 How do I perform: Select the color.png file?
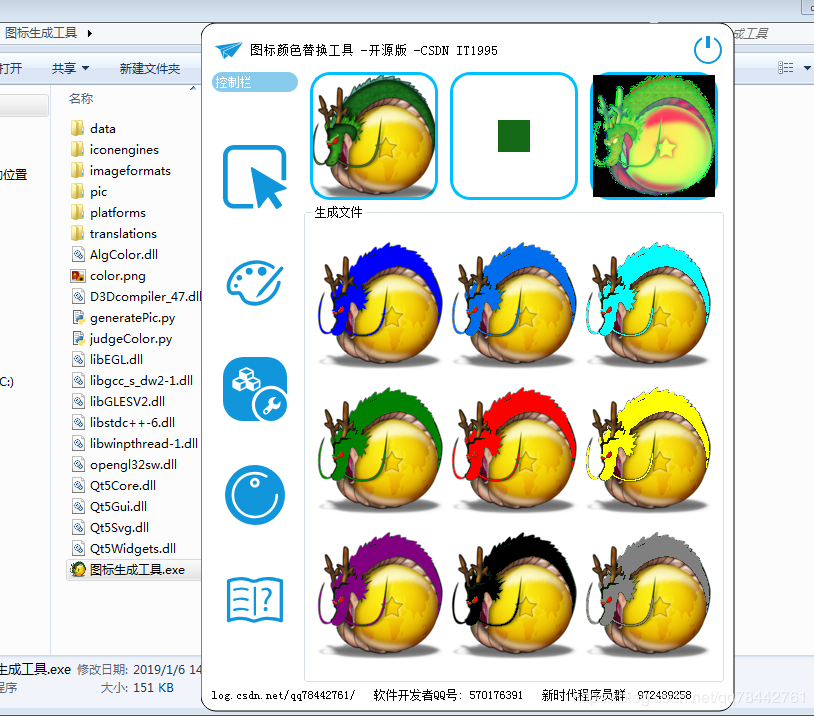[117, 276]
